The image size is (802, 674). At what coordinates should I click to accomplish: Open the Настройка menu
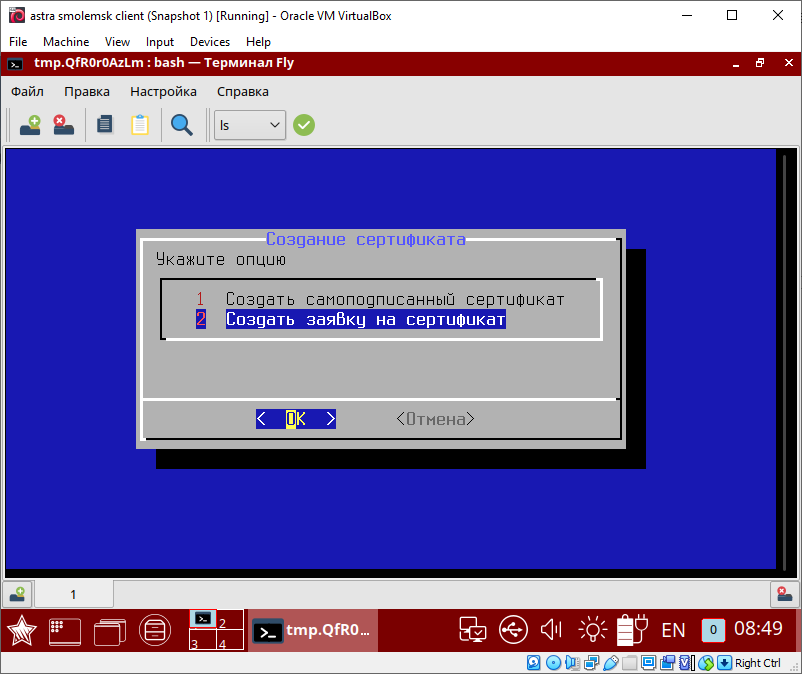pos(163,92)
